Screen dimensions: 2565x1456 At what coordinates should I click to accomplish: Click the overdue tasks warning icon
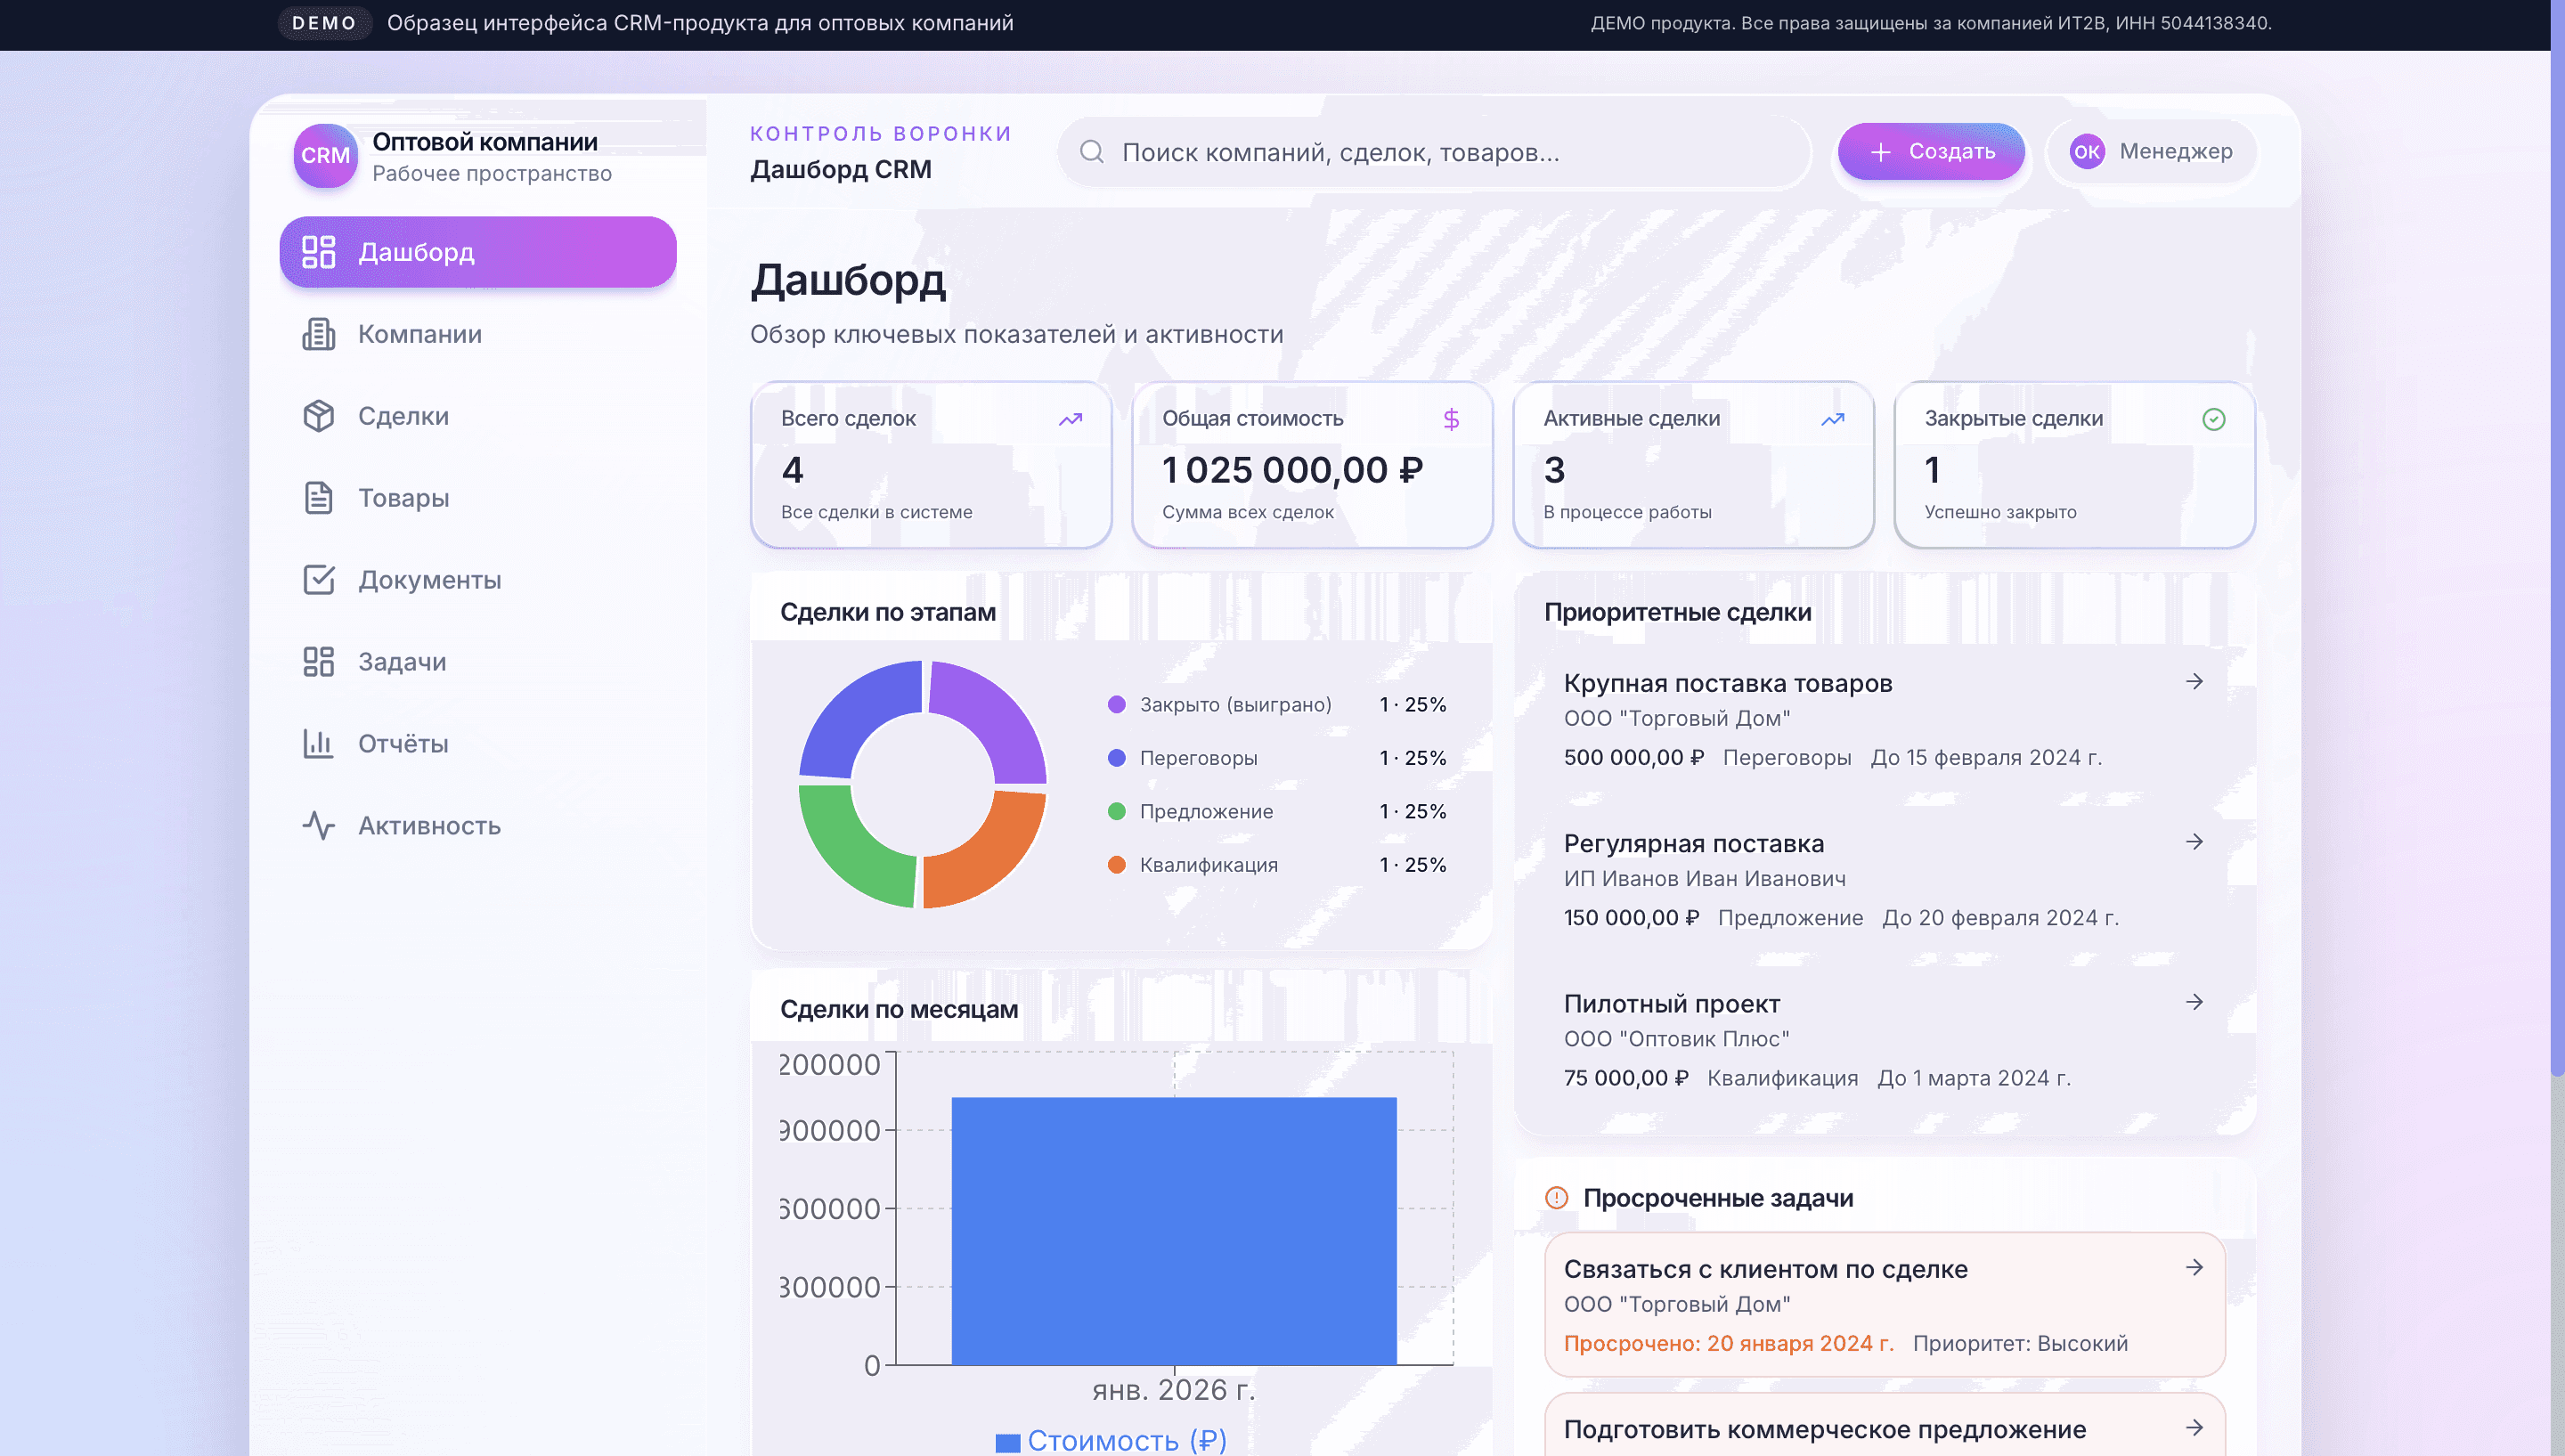click(1556, 1198)
